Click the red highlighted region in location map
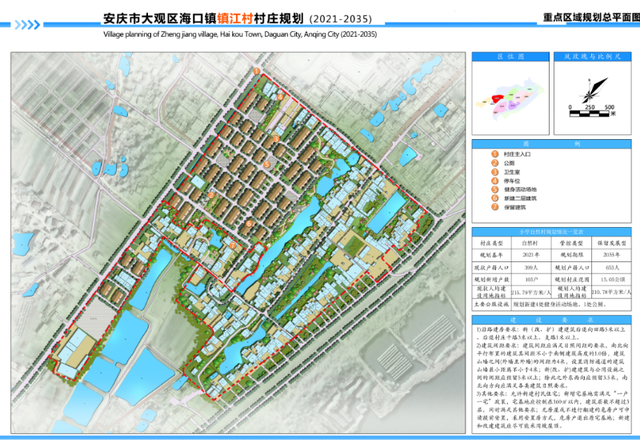640x442 pixels. (497, 99)
